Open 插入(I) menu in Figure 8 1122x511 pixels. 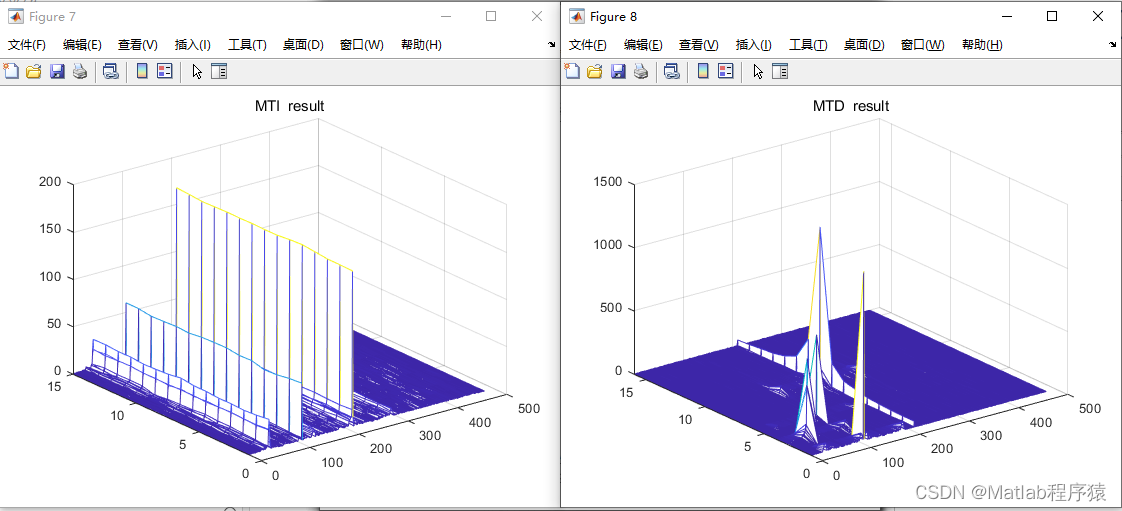pyautogui.click(x=753, y=45)
